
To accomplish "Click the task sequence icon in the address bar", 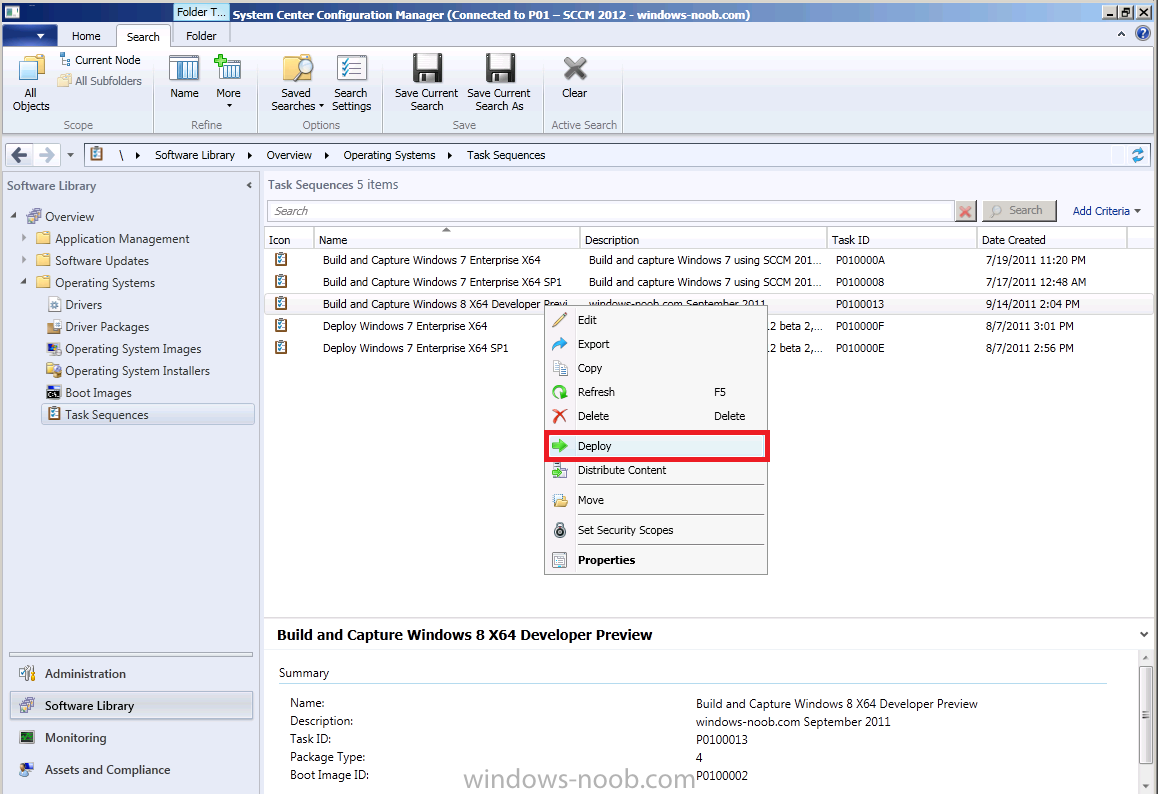I will (97, 154).
